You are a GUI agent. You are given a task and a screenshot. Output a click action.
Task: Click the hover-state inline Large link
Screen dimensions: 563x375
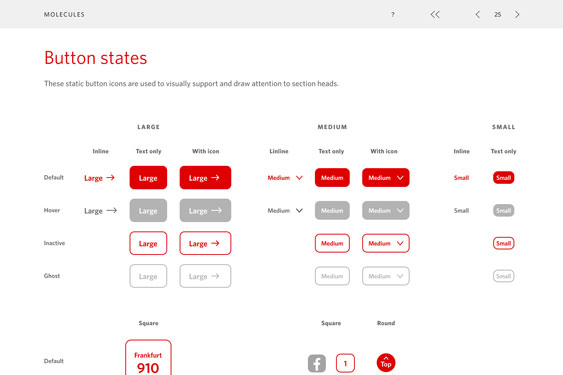tap(101, 210)
